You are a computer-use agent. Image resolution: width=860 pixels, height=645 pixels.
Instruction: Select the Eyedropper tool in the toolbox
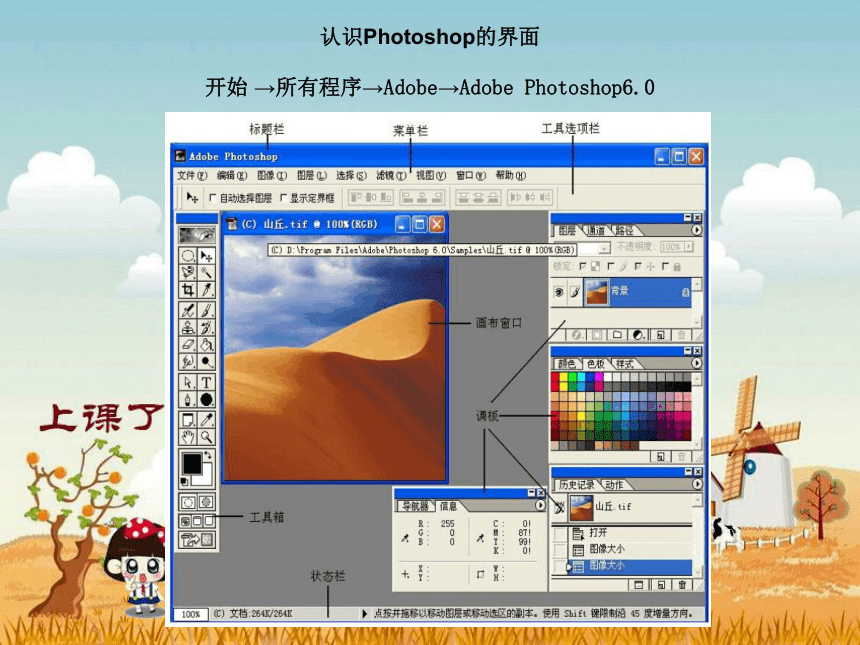pos(206,420)
